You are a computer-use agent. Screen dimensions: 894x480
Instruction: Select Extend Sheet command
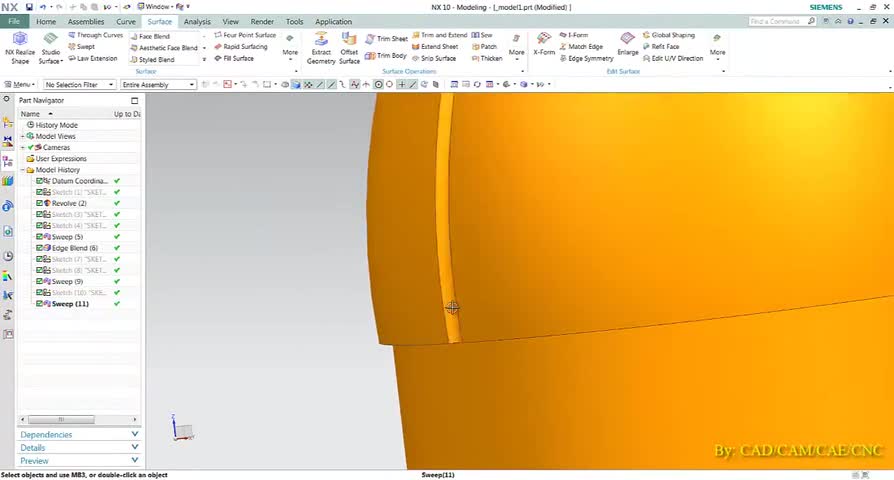pos(434,47)
